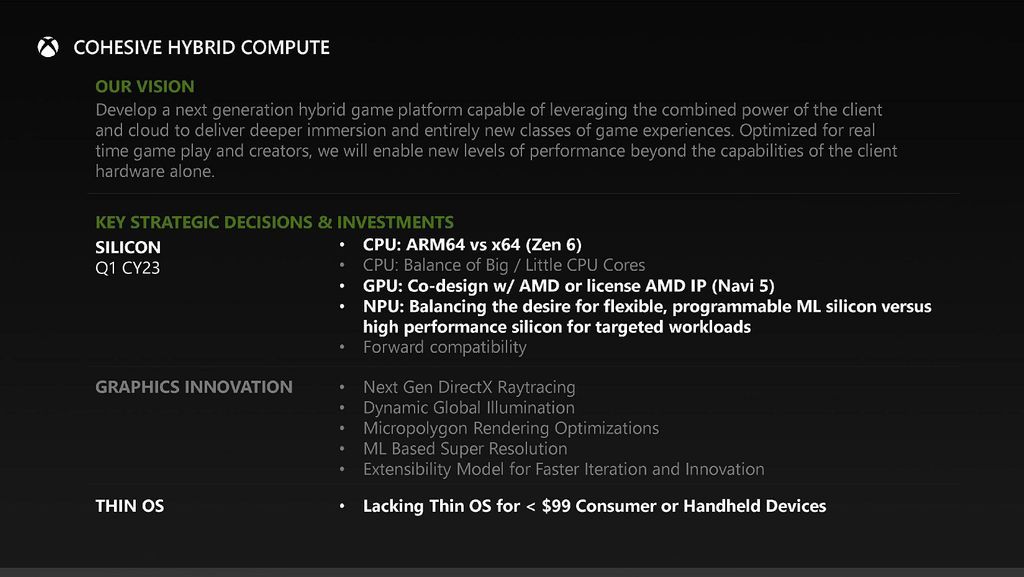This screenshot has width=1024, height=577.
Task: Click the Q1 CY23 date text
Action: (128, 267)
